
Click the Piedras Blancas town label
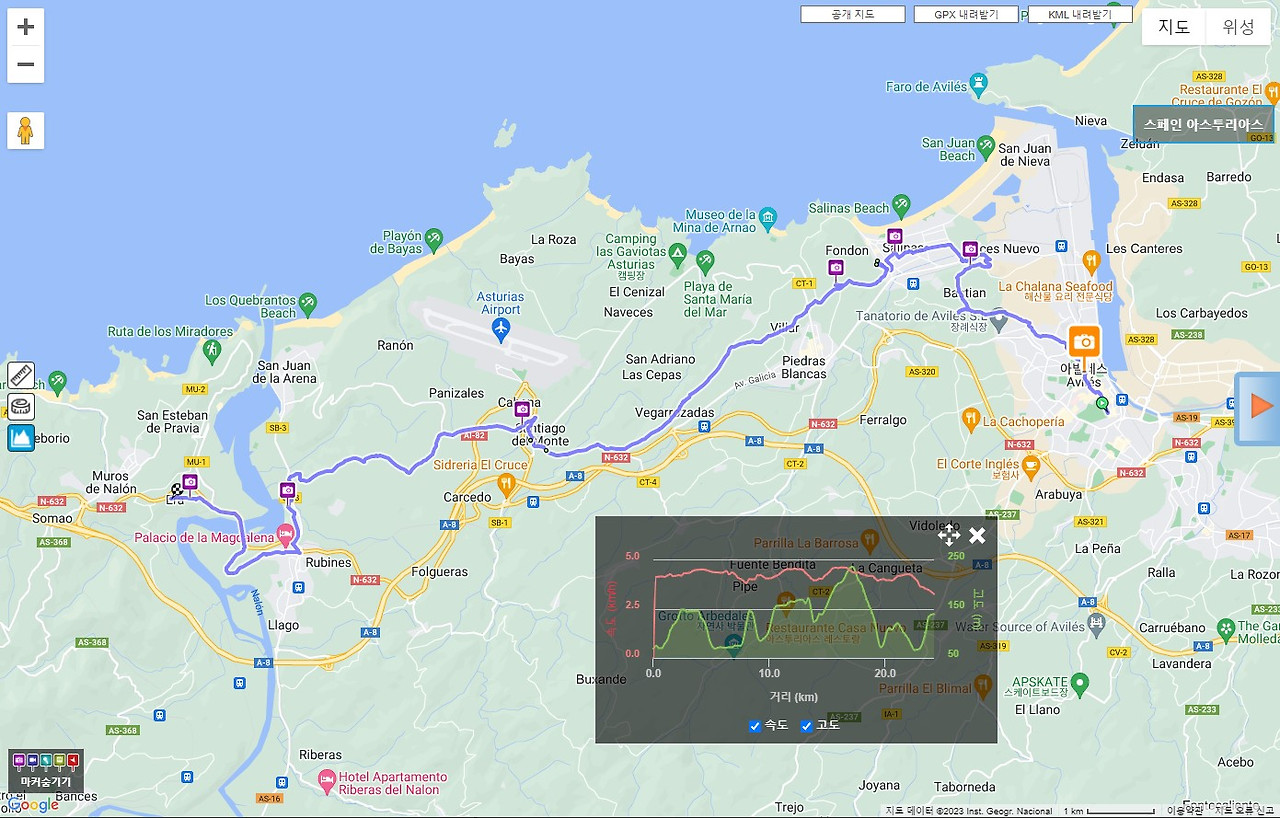tap(804, 367)
